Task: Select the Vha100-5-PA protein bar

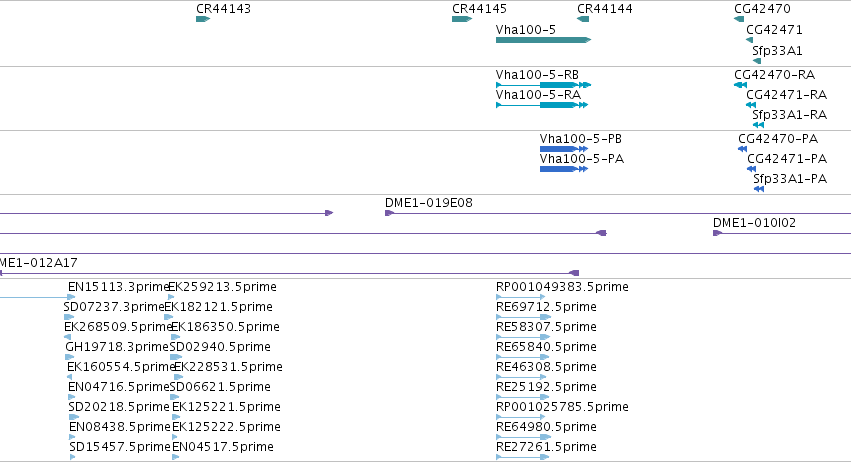Action: [x=564, y=169]
